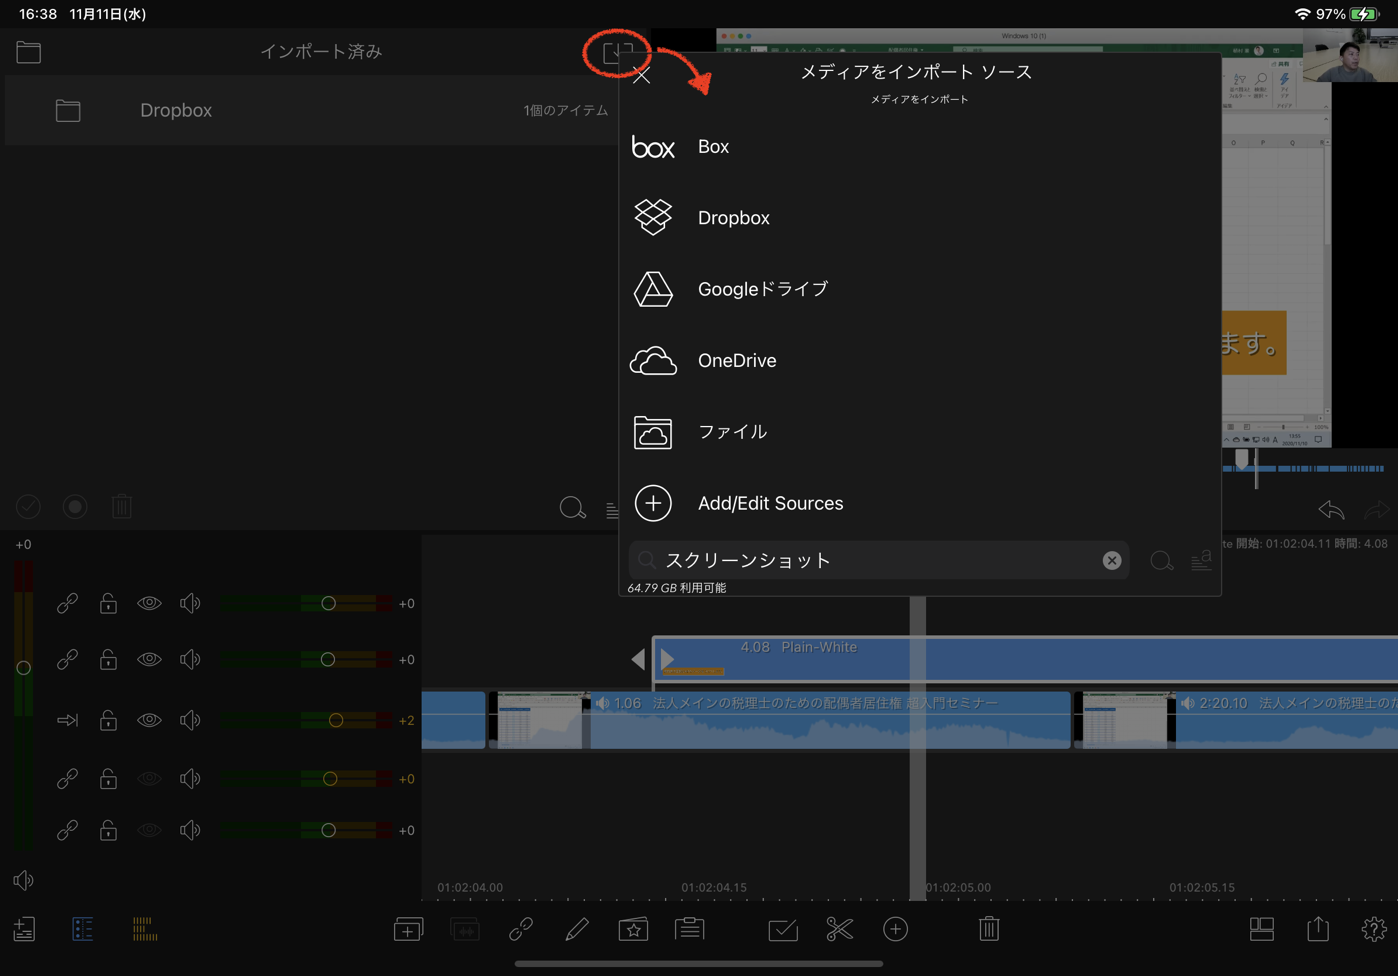Choose Box as import source

click(920, 147)
